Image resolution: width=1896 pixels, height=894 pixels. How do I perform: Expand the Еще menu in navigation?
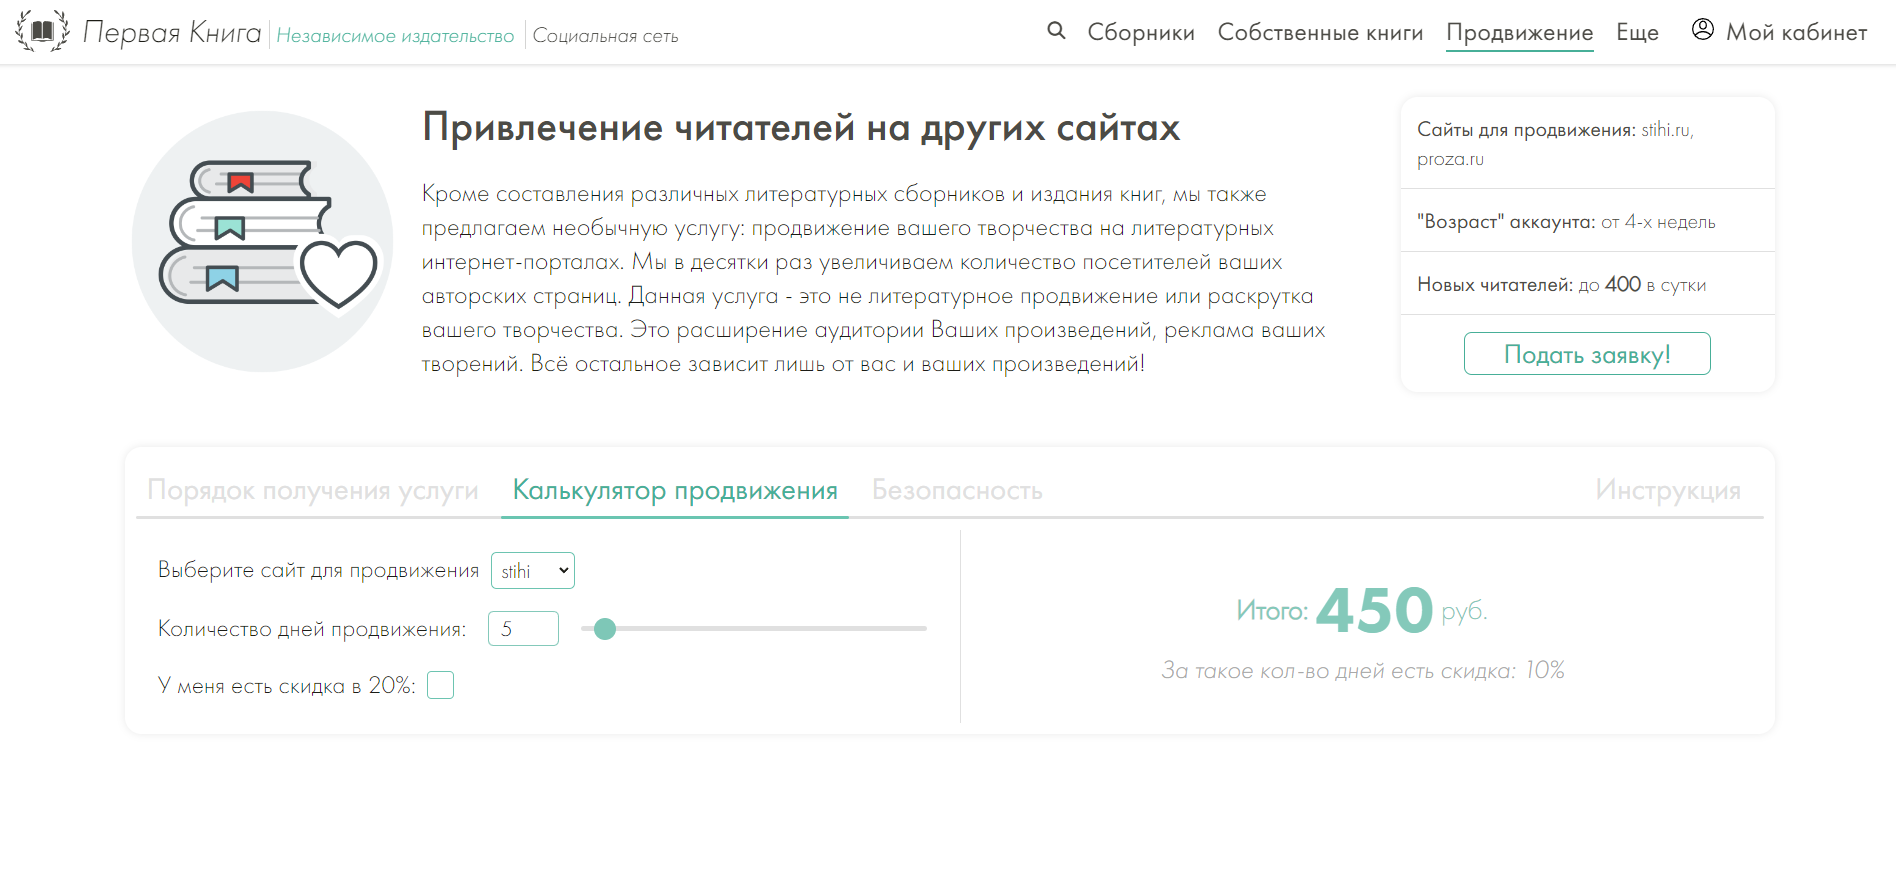[1637, 33]
